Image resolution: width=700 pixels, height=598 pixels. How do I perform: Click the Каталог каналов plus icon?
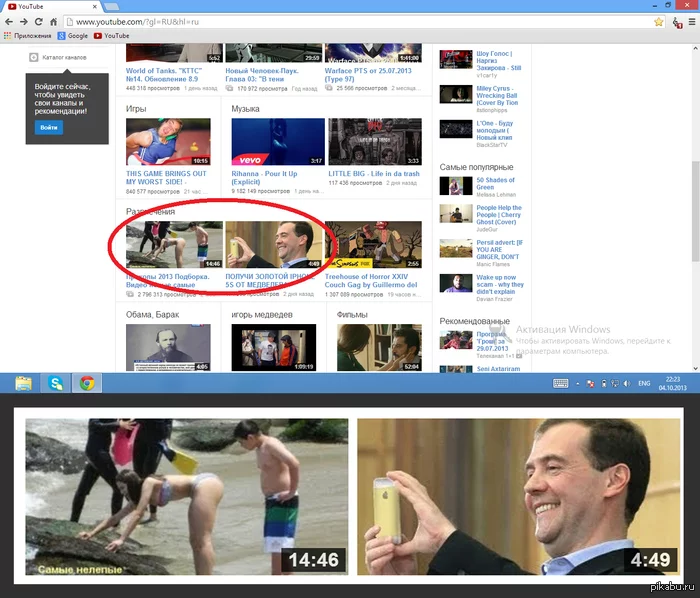click(x=33, y=57)
